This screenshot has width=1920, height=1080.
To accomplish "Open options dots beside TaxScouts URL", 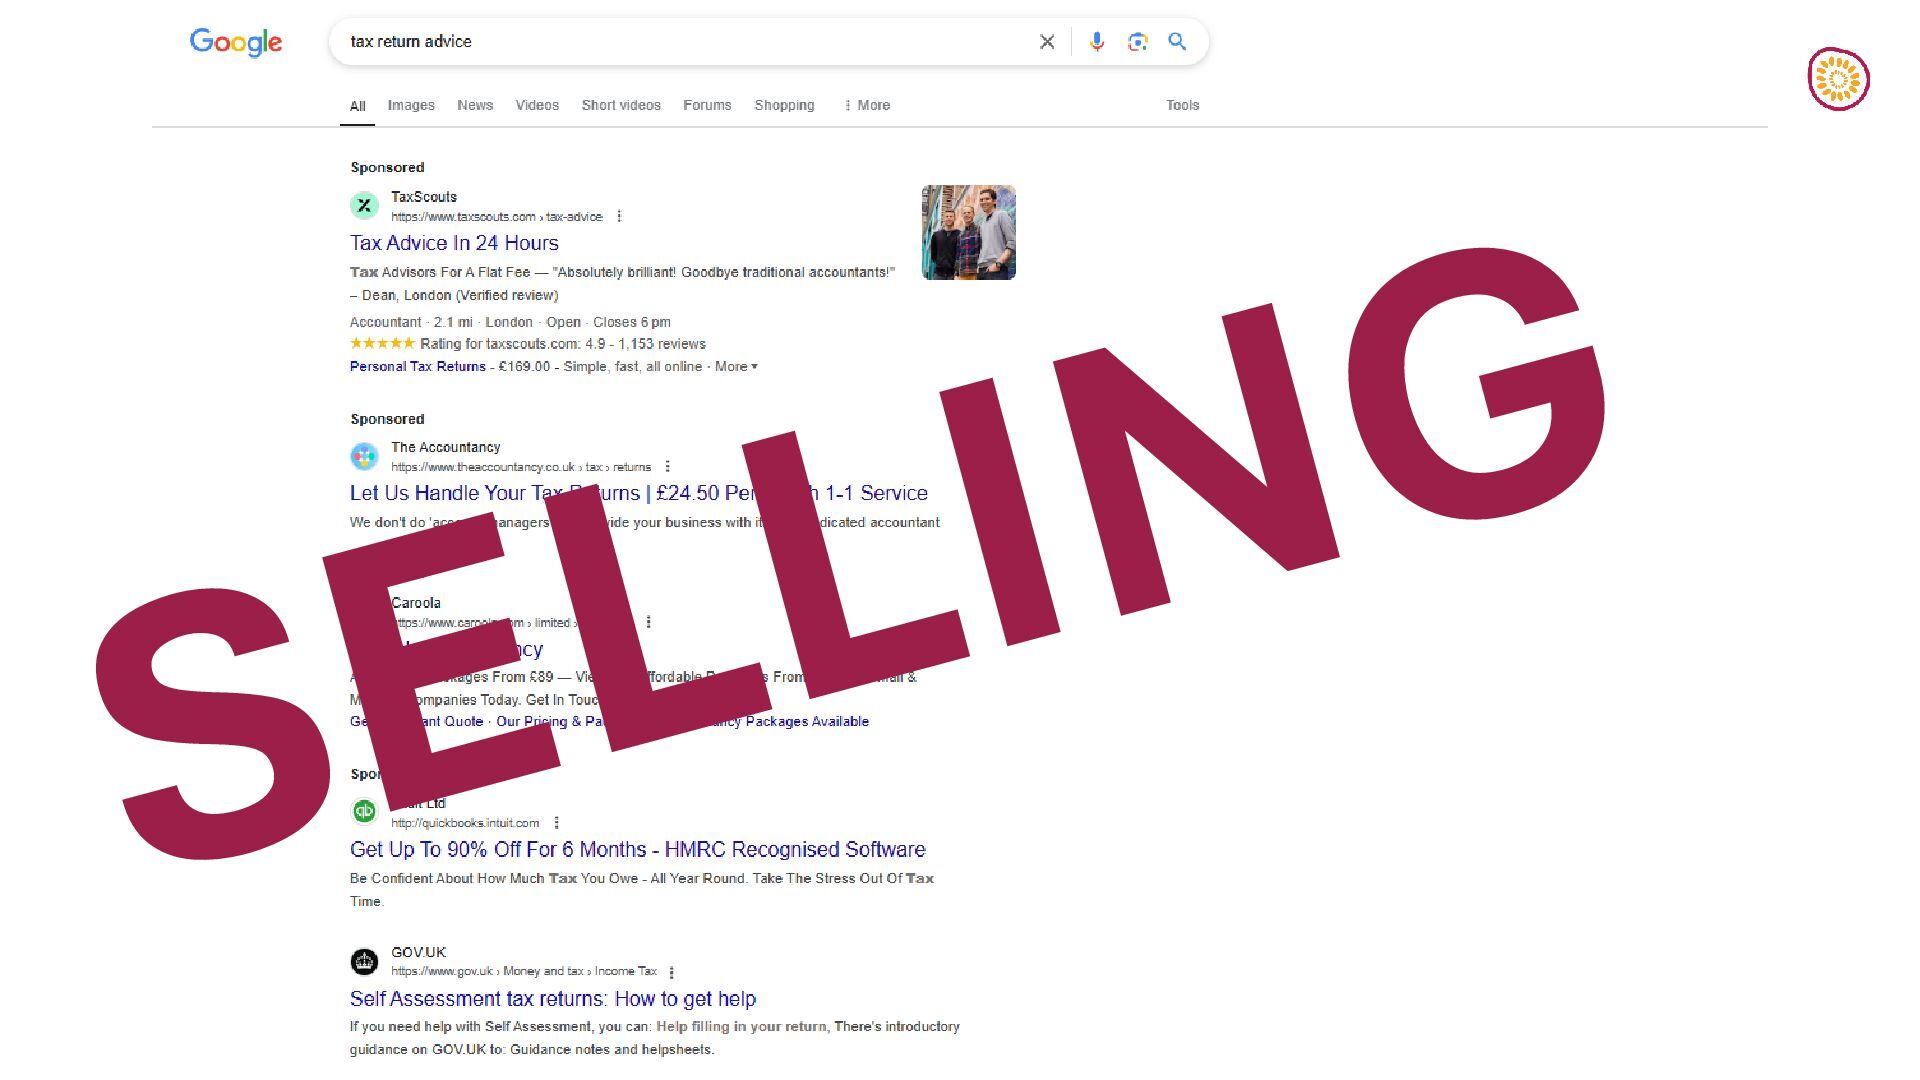I will pos(619,216).
